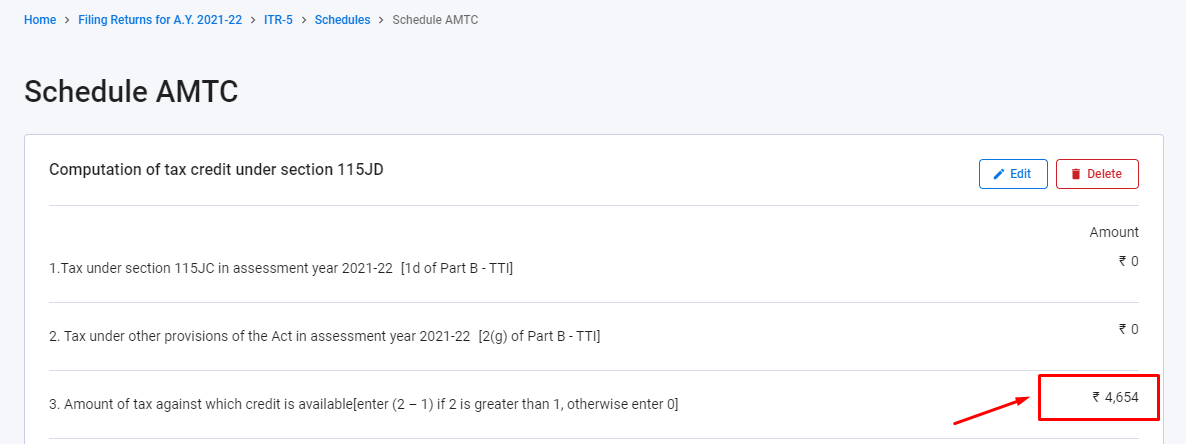1186x444 pixels.
Task: Select the section 115JD computation title
Action: pos(216,170)
